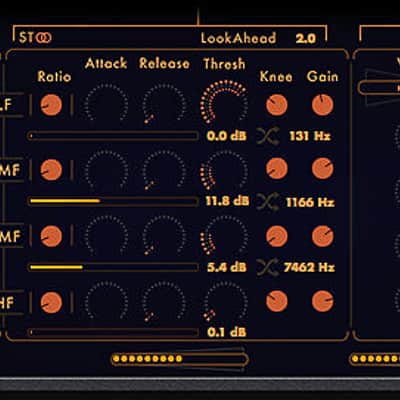Click the 131 Hz crossover frequency value
400x400 pixels.
point(310,136)
